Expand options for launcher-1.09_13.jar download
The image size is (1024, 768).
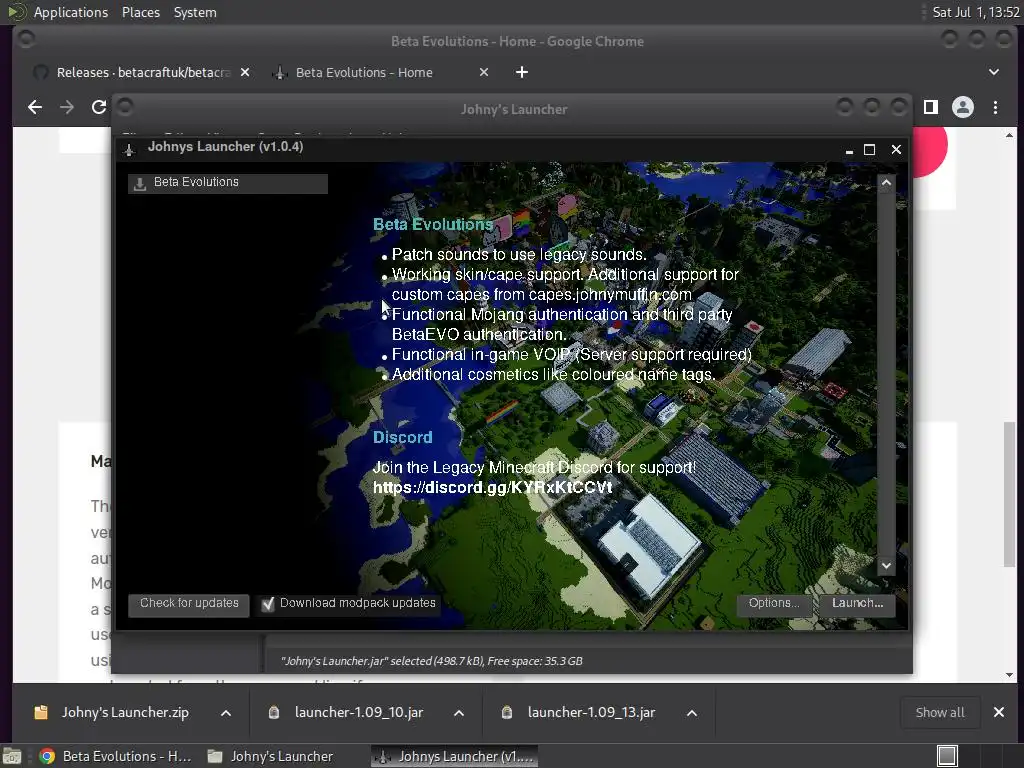692,713
